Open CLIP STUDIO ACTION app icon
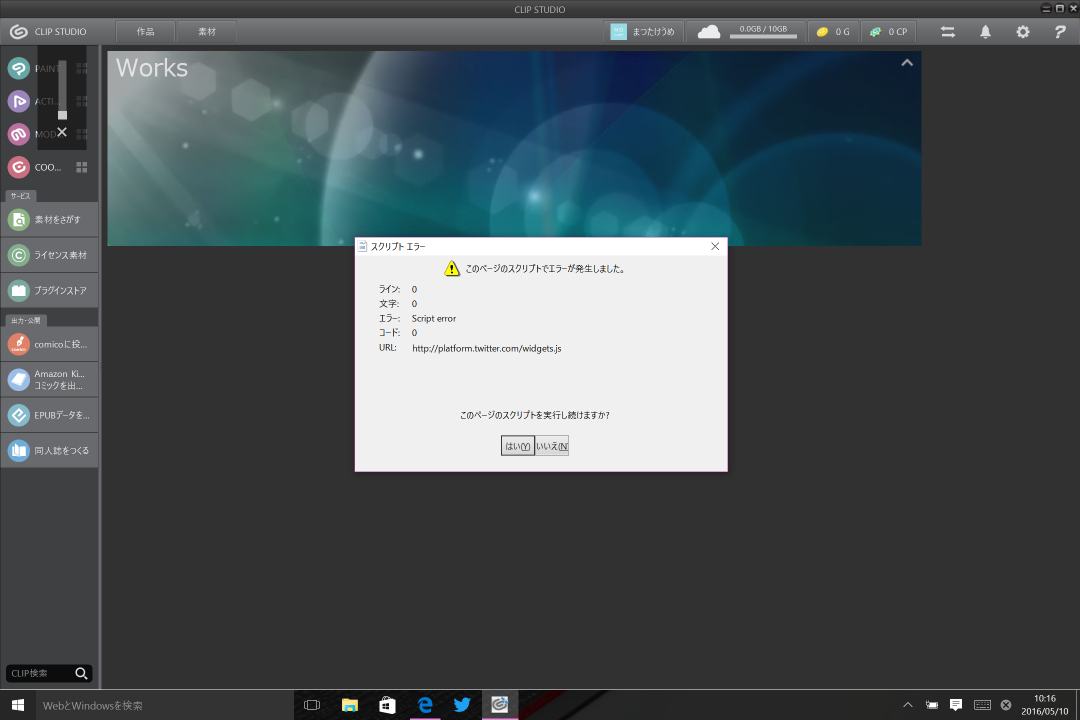 [x=18, y=101]
